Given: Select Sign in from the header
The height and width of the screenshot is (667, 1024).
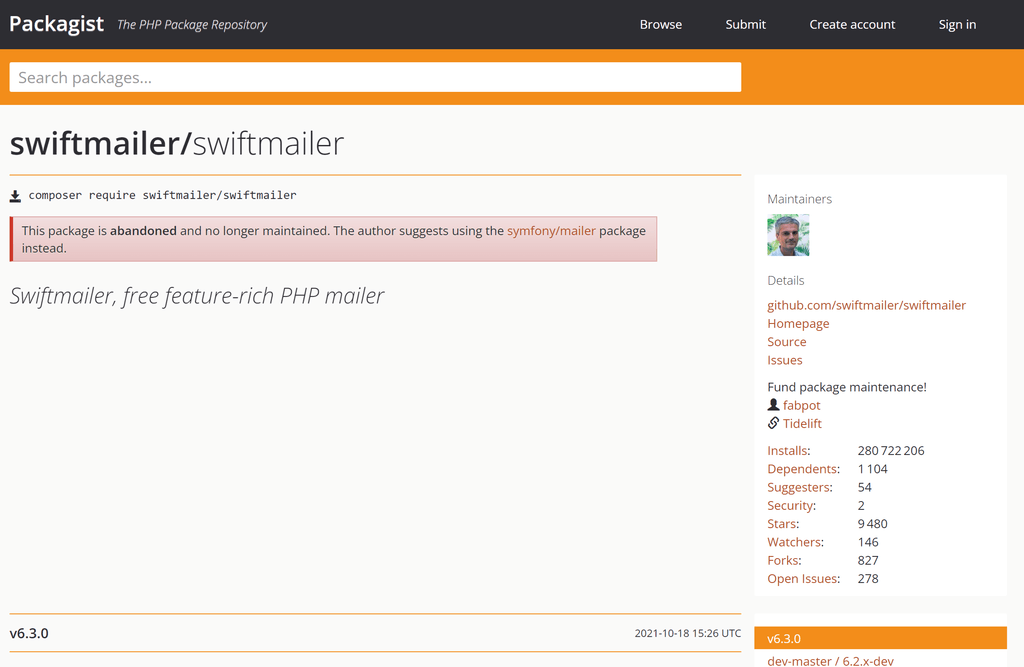Looking at the screenshot, I should coord(957,25).
